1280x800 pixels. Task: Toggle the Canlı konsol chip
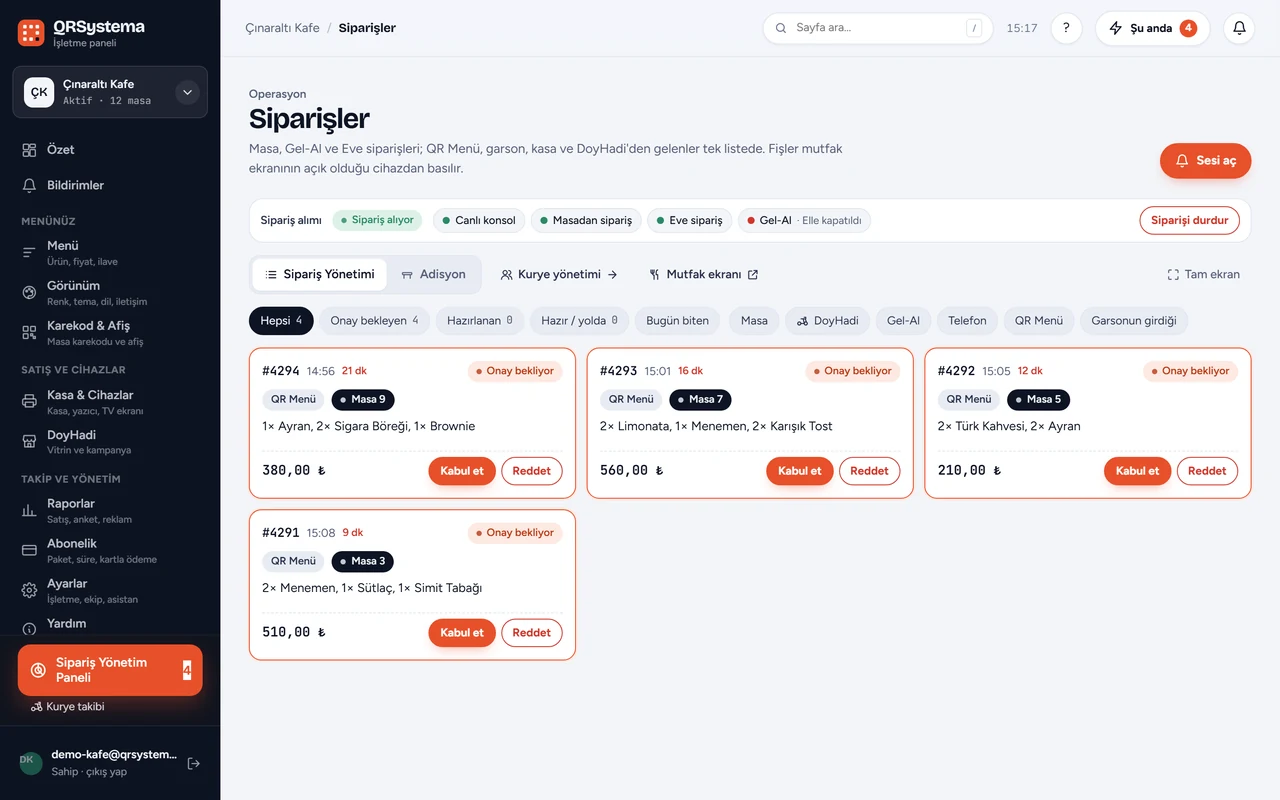tap(480, 220)
